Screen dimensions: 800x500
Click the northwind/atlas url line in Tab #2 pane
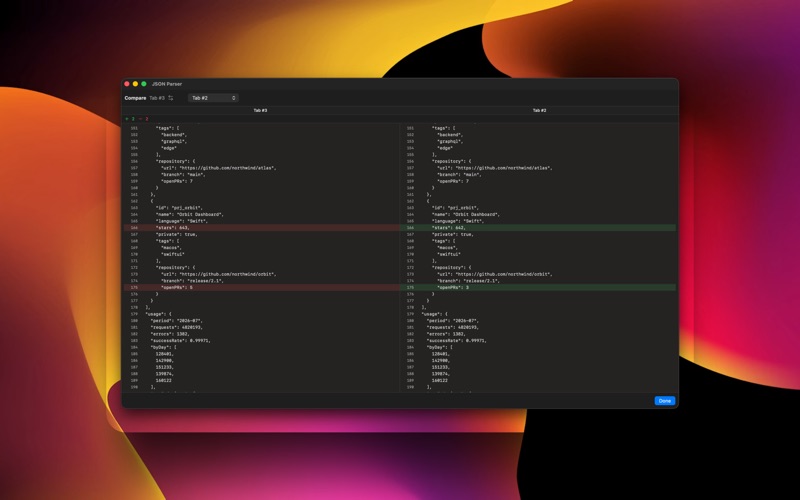494,168
